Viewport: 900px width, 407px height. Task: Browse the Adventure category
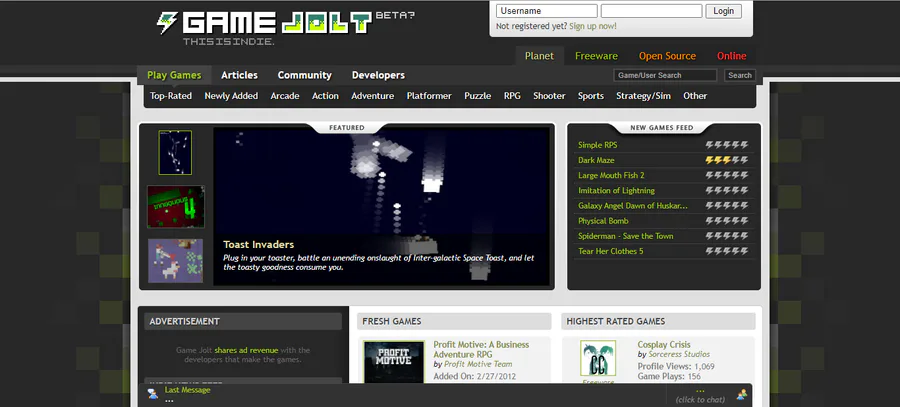click(x=373, y=96)
